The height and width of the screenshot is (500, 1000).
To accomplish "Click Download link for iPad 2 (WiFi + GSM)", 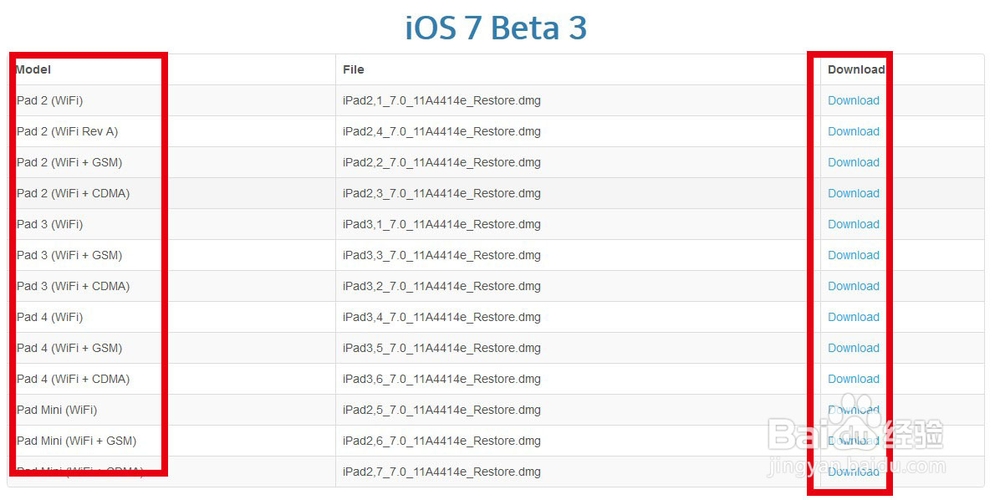I will (853, 163).
